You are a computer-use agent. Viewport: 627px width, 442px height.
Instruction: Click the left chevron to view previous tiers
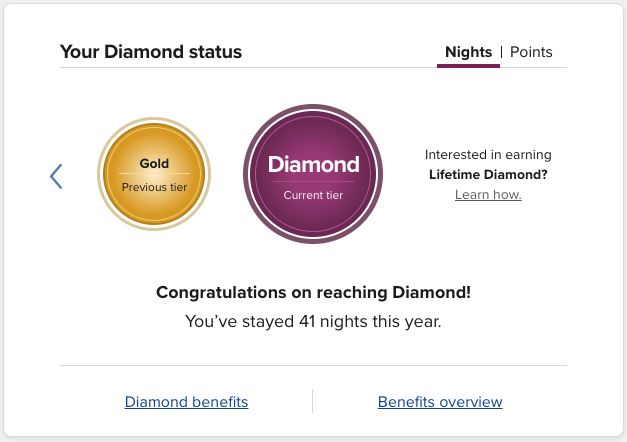(x=56, y=177)
